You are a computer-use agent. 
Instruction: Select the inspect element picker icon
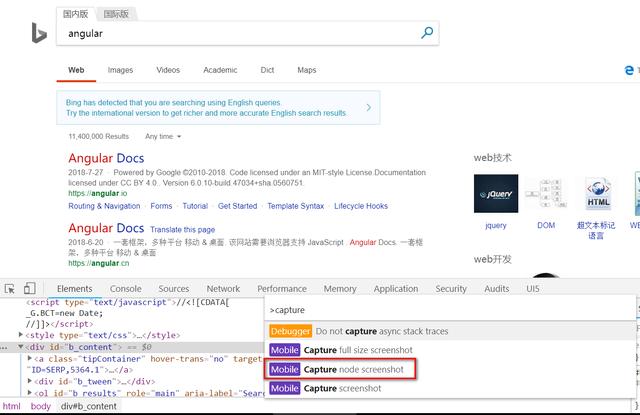tap(9, 289)
